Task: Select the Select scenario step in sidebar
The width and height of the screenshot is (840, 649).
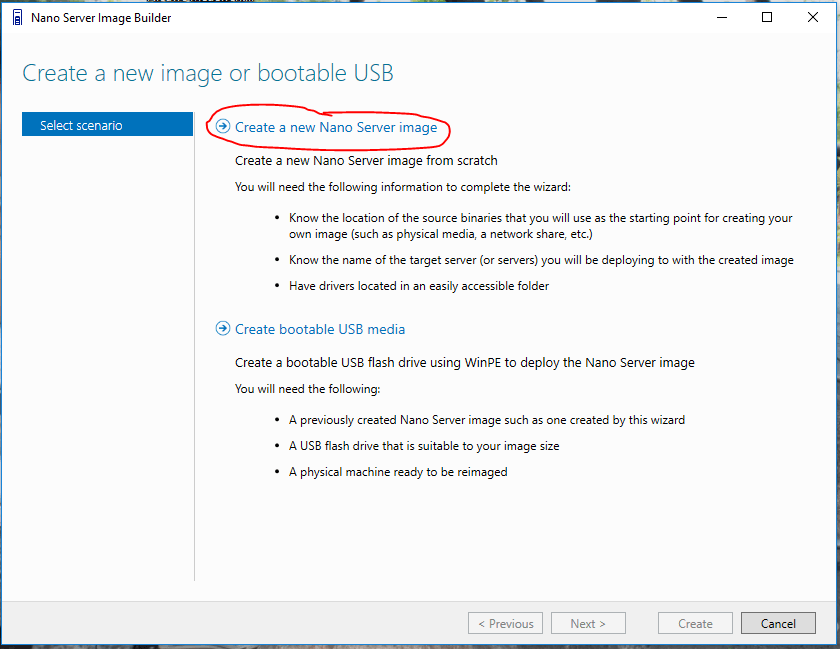Action: click(107, 124)
